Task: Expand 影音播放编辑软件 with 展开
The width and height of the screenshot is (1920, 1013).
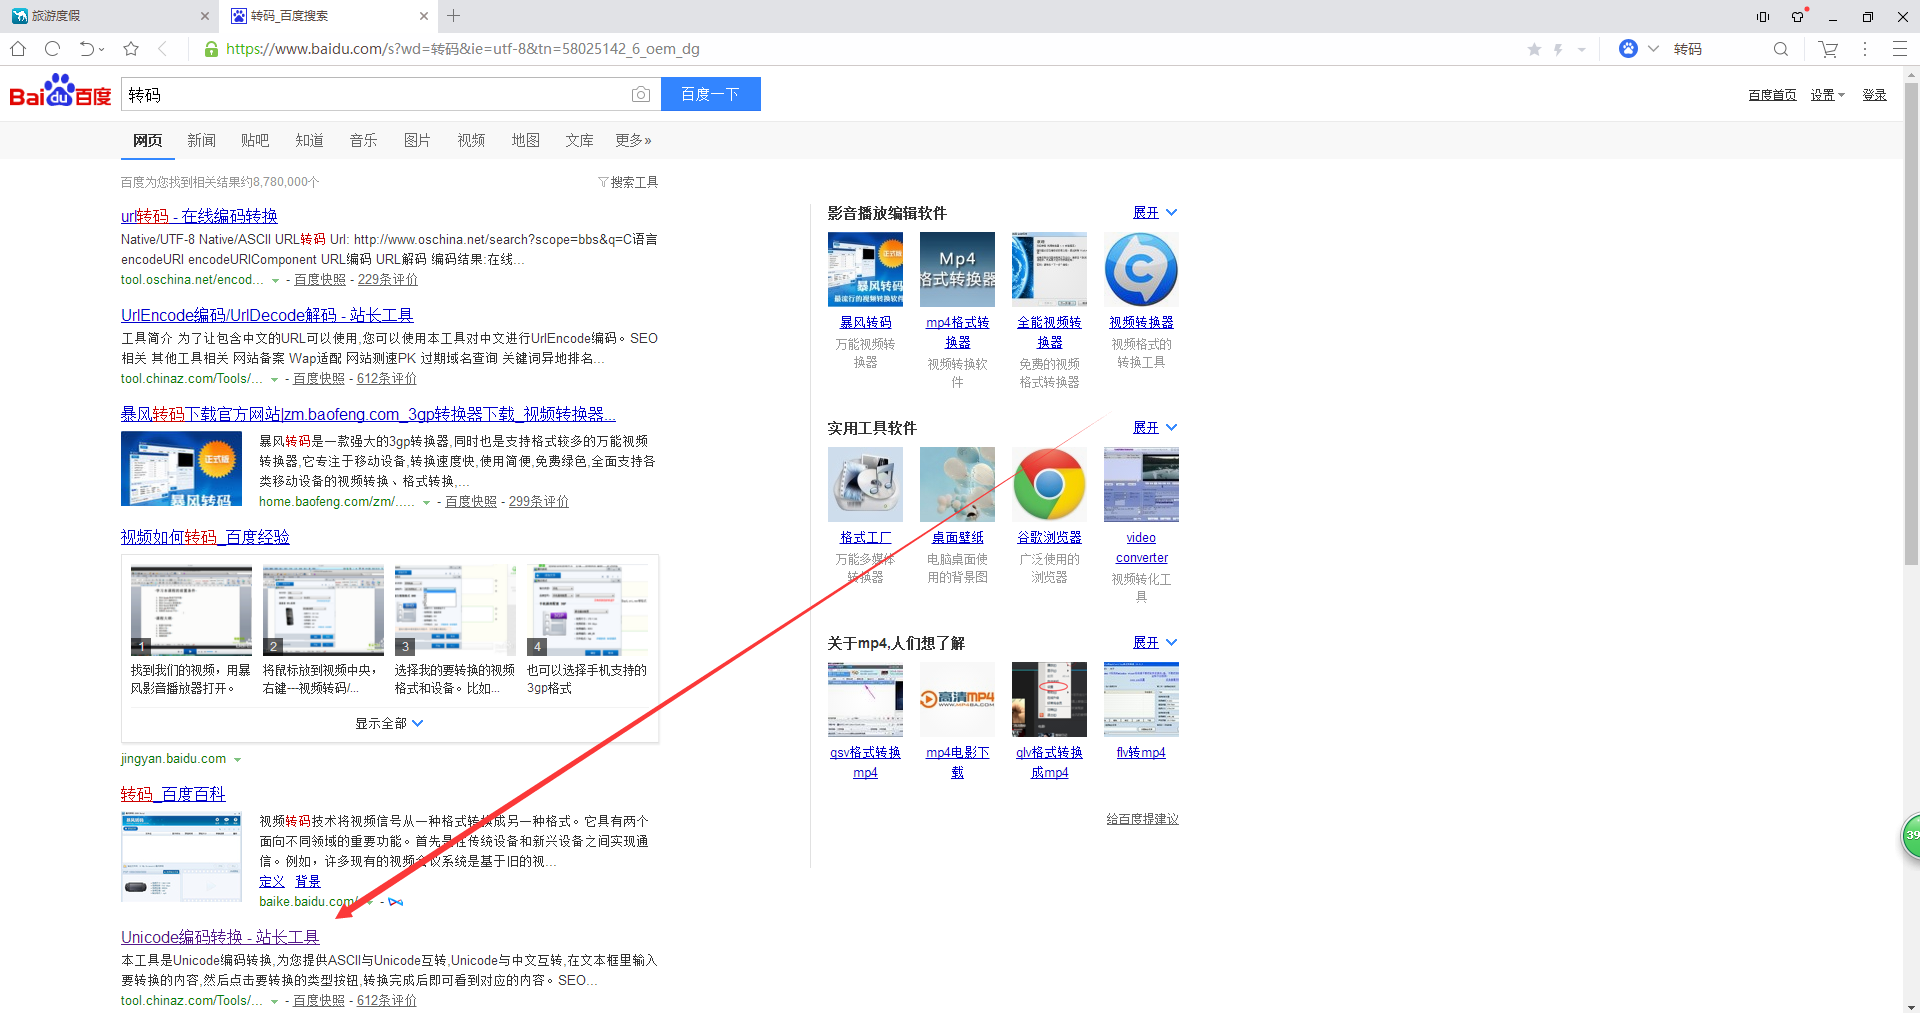Action: click(x=1155, y=213)
